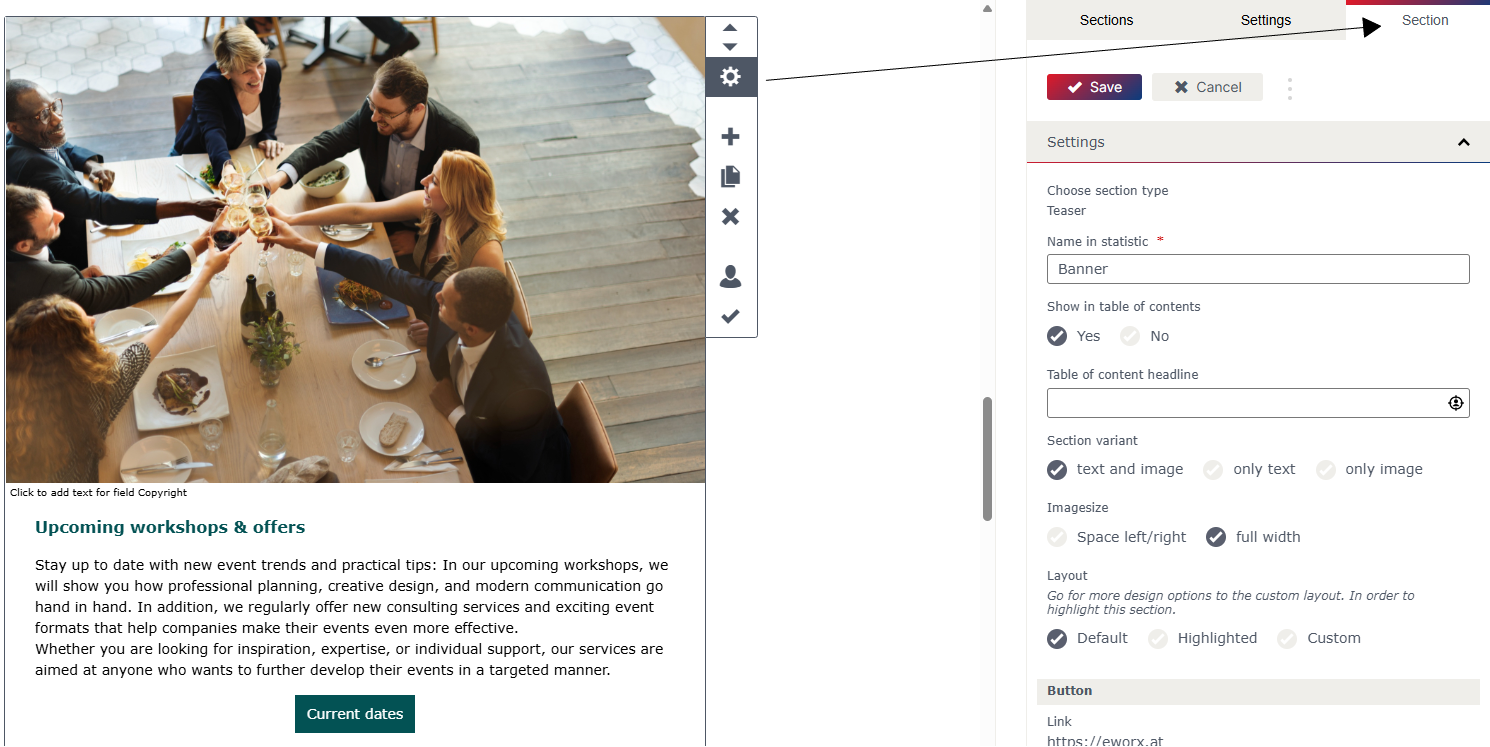Move section down with the down arrow

[730, 46]
